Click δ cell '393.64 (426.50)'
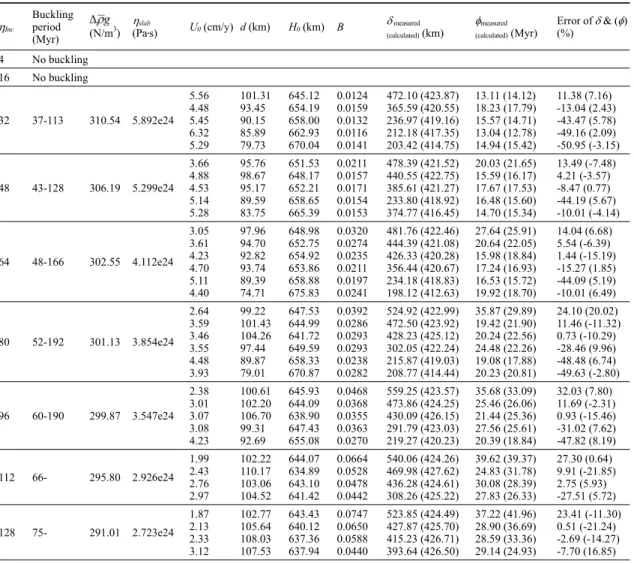634x563 pixels. click(423, 551)
